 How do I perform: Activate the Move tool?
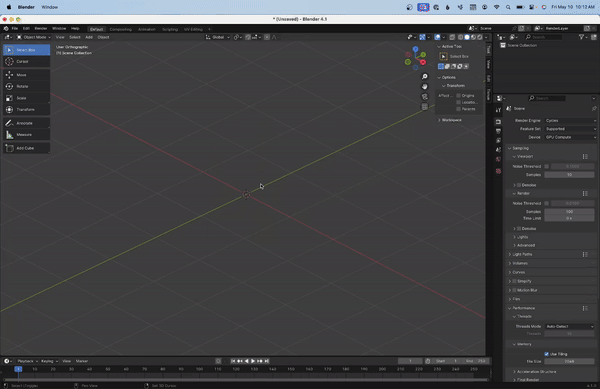coord(26,75)
